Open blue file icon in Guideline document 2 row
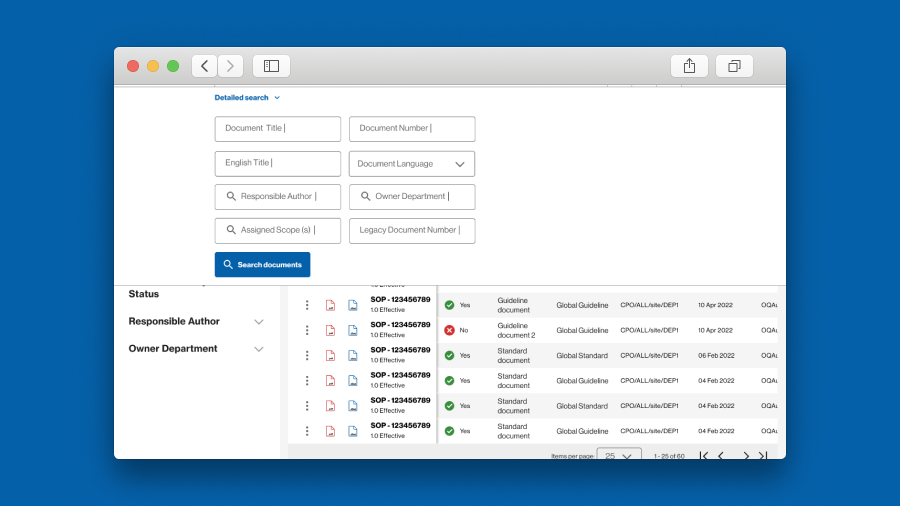 coord(352,330)
